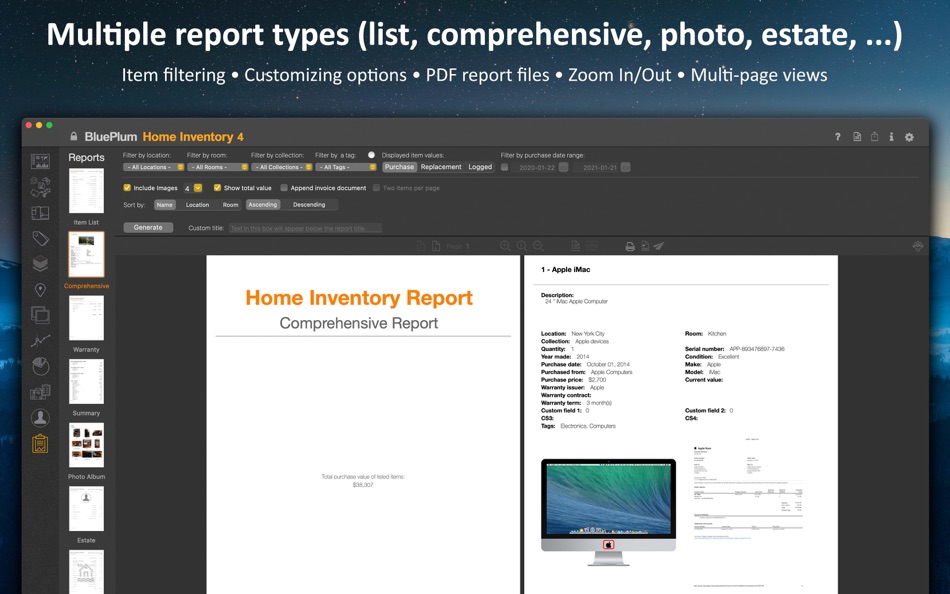Screen dimensions: 950x594
Task: Open the pie chart statistics icon
Action: [40, 366]
